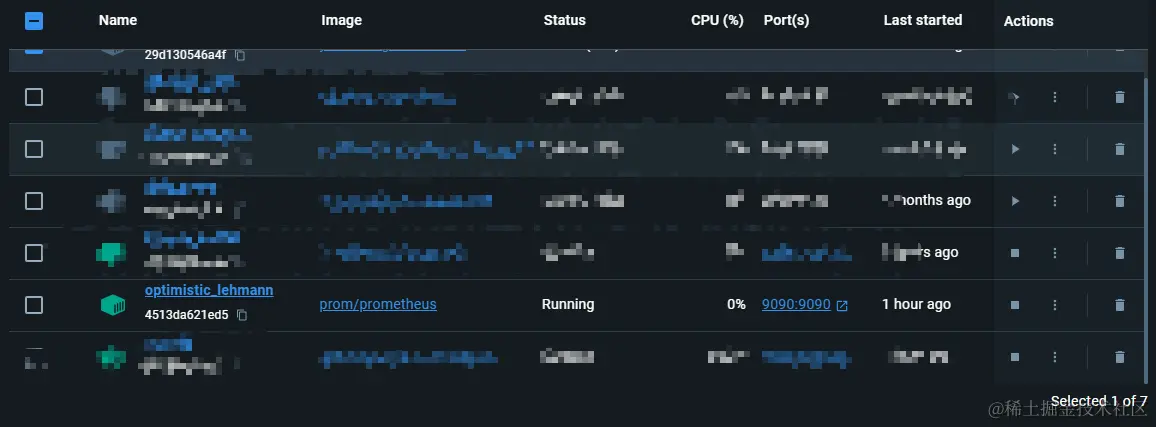Start the container last started 'months ago'
1156x427 pixels.
[x=1015, y=201]
